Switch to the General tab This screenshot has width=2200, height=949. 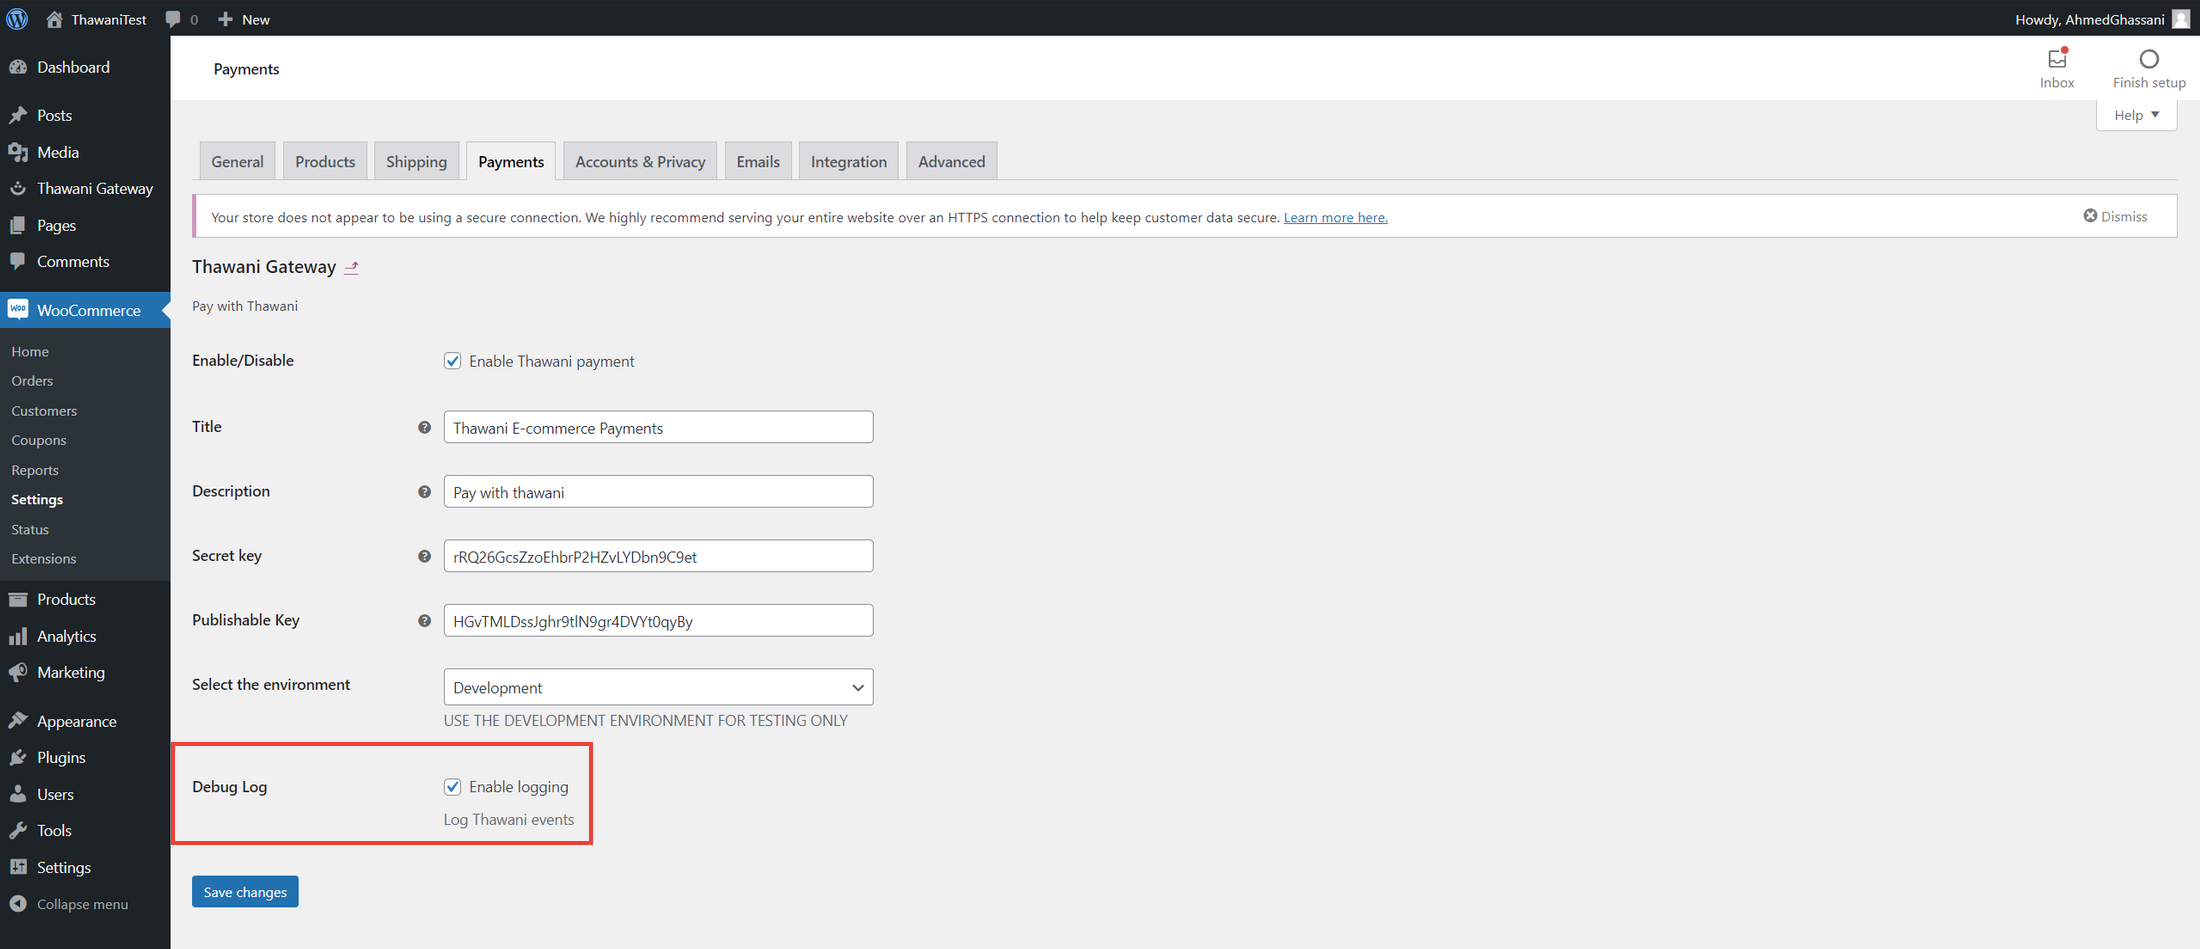(x=237, y=161)
